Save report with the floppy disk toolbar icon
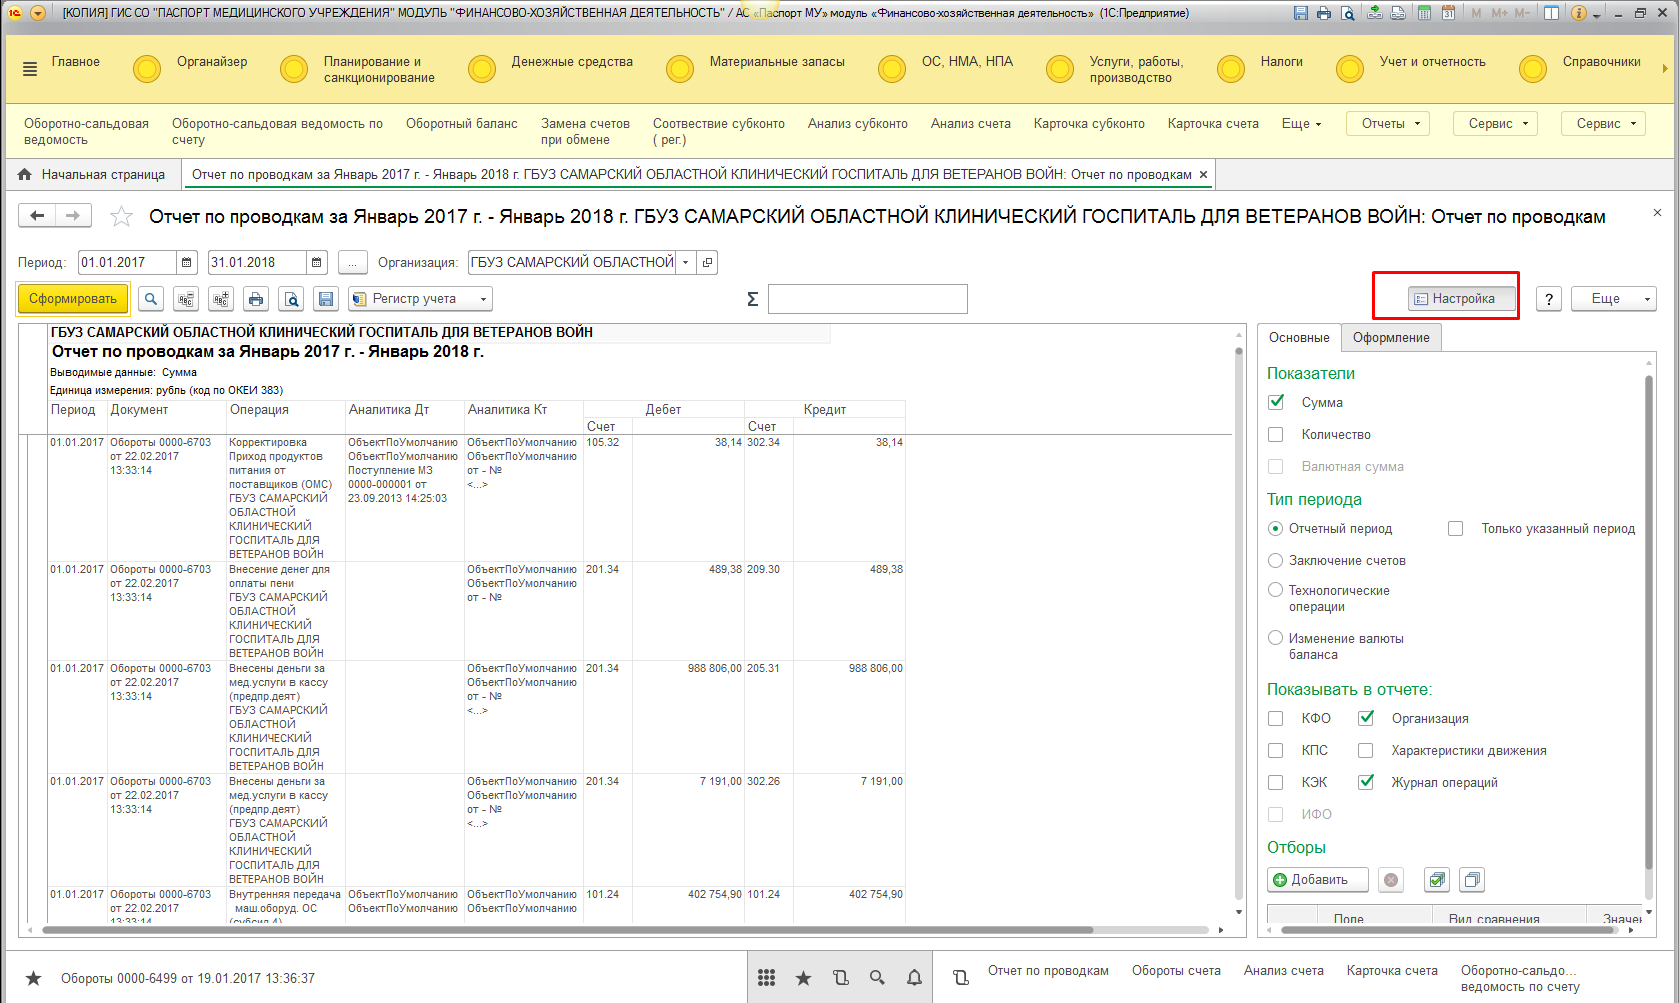Image resolution: width=1679 pixels, height=1003 pixels. (325, 298)
